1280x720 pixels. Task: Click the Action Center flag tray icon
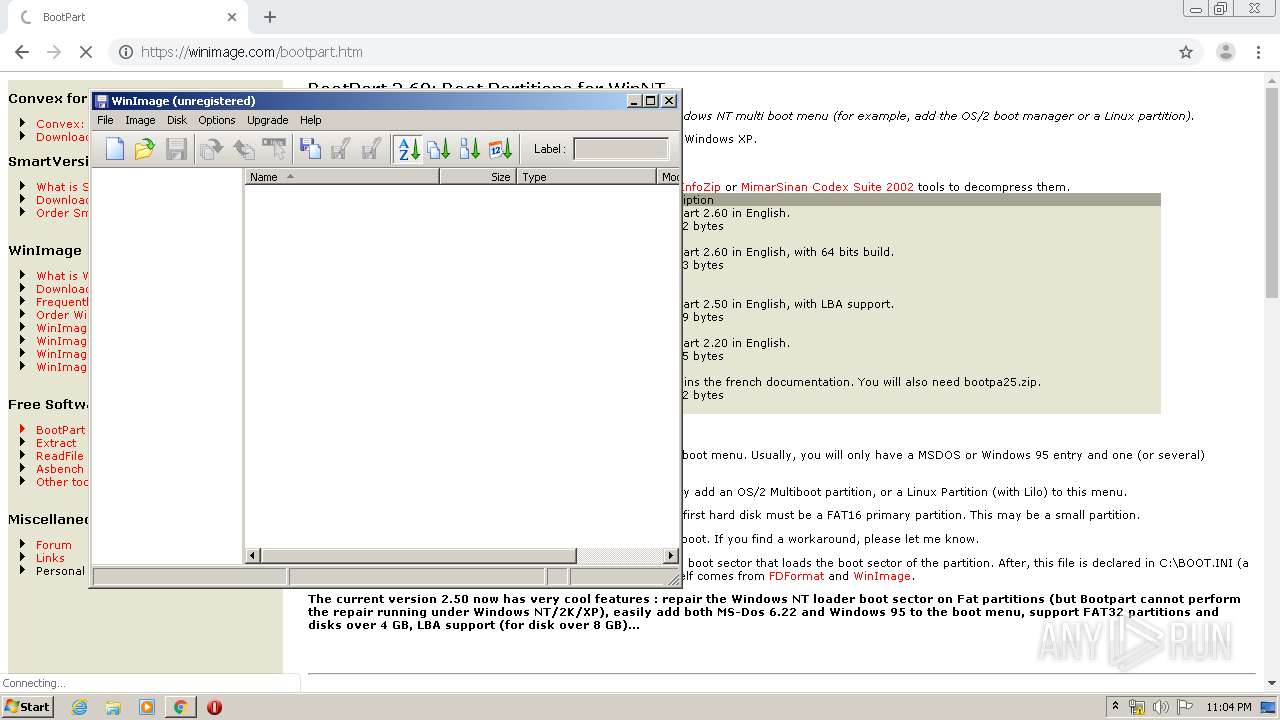click(x=1184, y=707)
